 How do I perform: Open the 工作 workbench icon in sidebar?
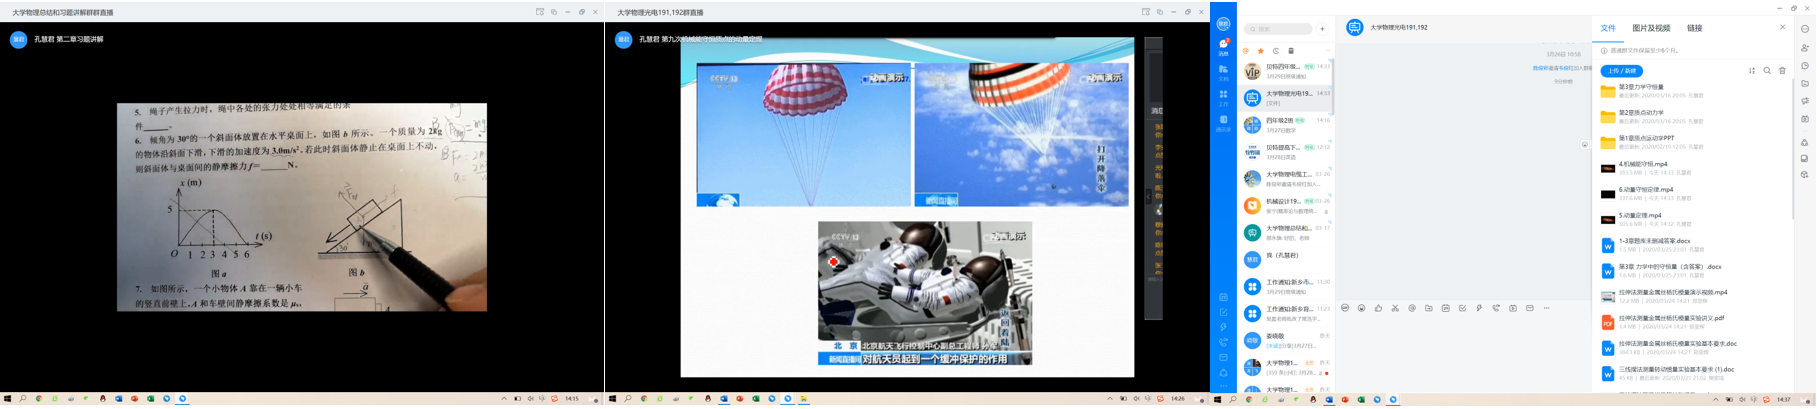click(x=1223, y=96)
